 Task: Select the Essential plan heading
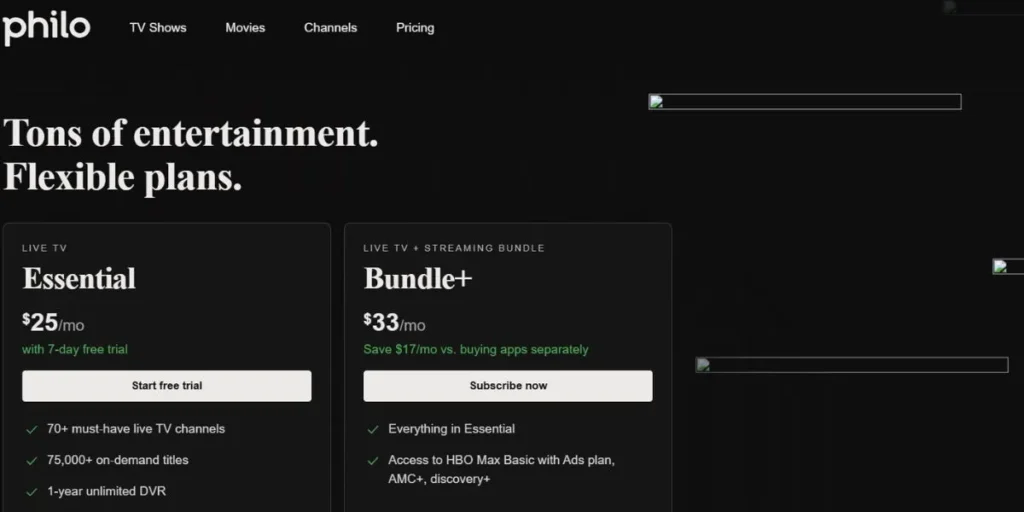79,279
